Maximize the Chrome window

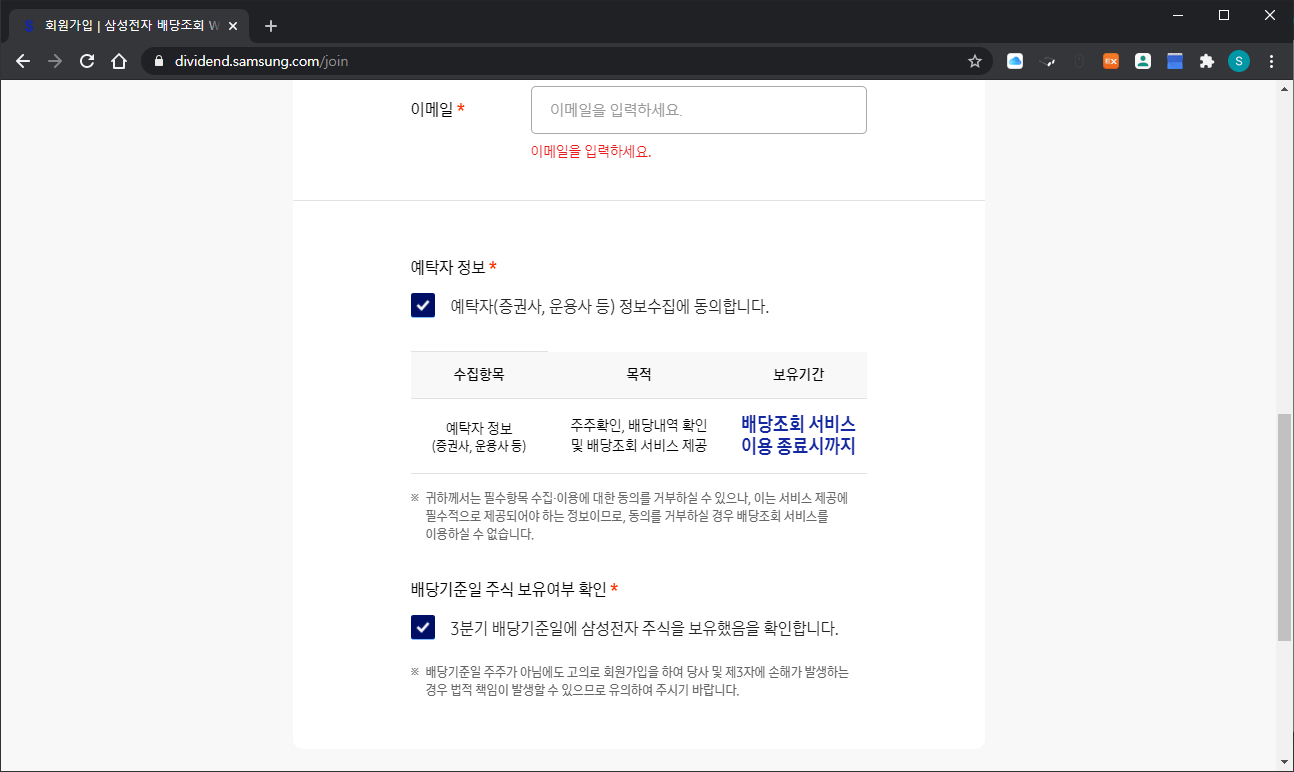click(x=1224, y=15)
